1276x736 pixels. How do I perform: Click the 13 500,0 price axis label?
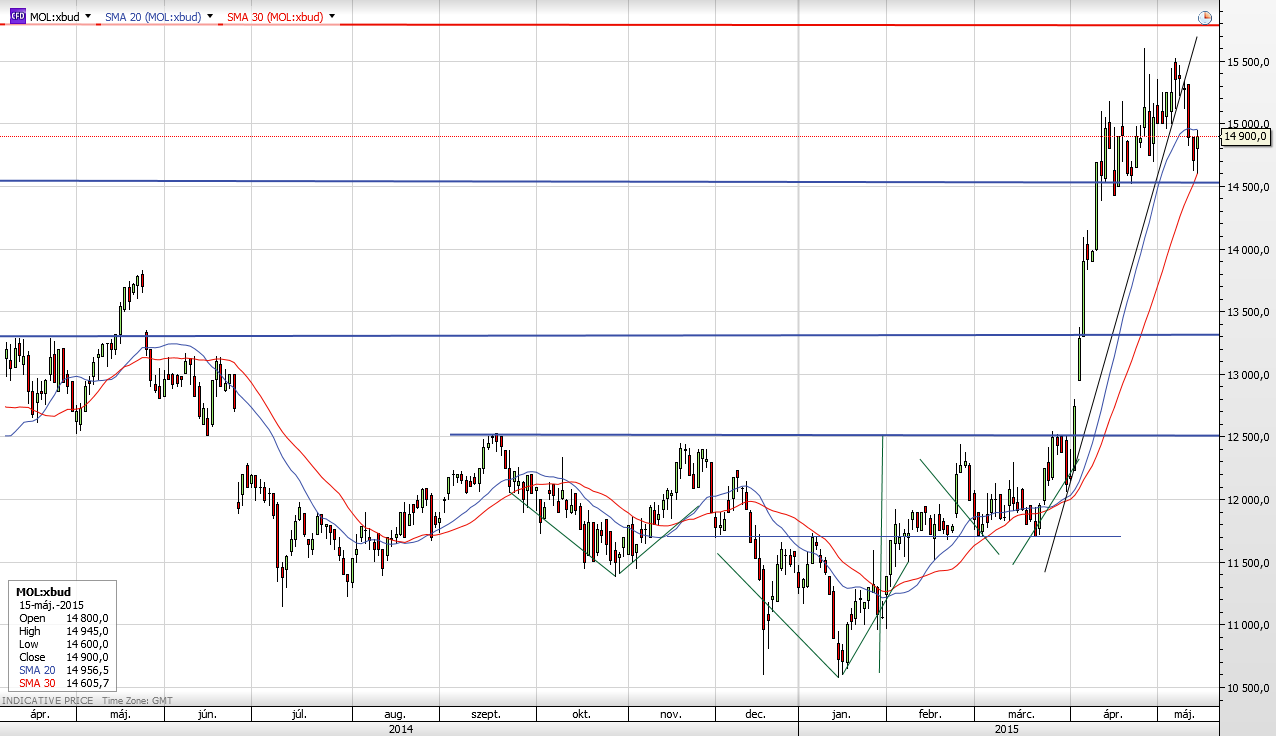click(1247, 313)
